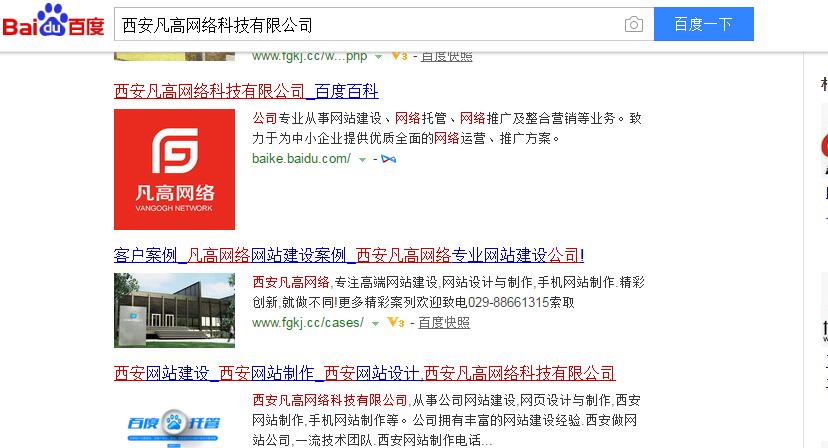Viewport: 828px width, 448px height.
Task: Expand dropdown arrow beside baike.baidu.com/
Action: point(362,159)
